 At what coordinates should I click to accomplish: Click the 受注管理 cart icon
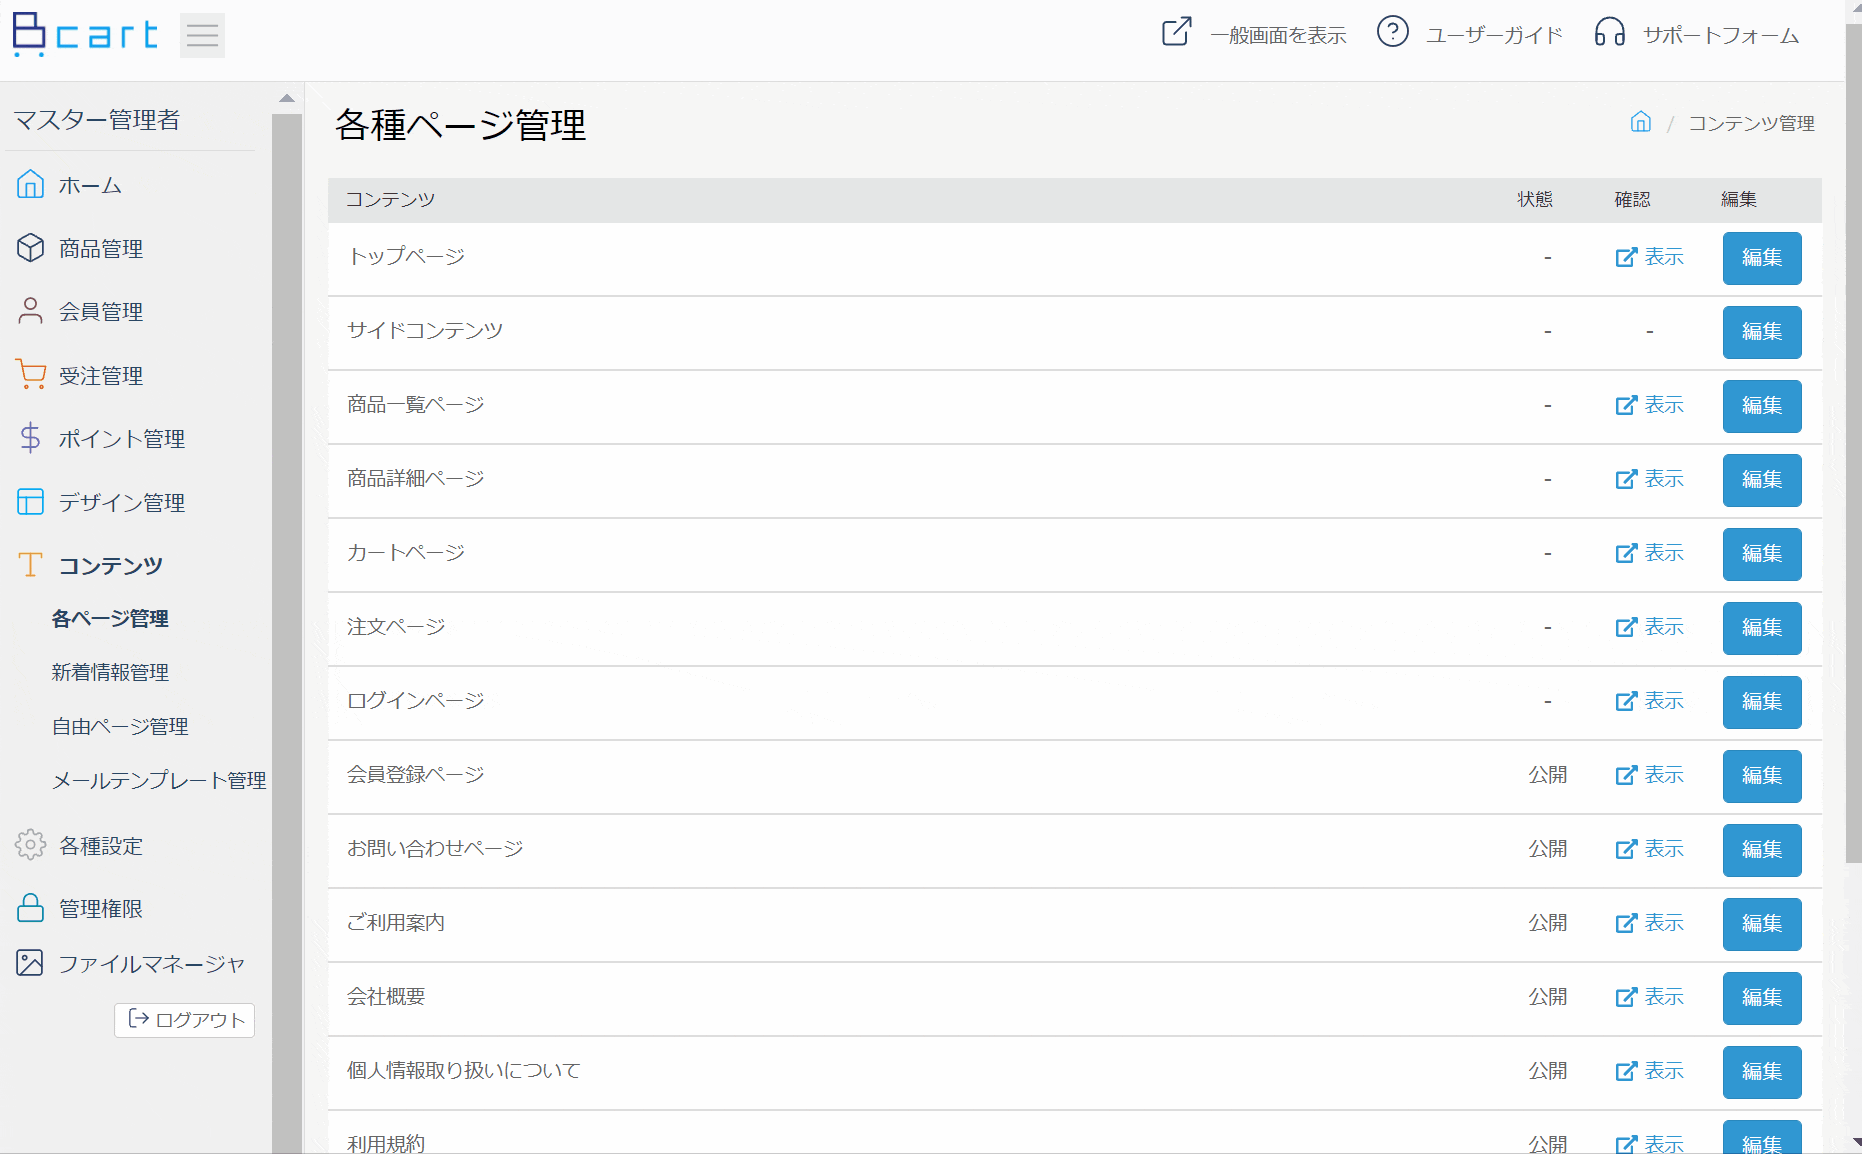(x=31, y=375)
